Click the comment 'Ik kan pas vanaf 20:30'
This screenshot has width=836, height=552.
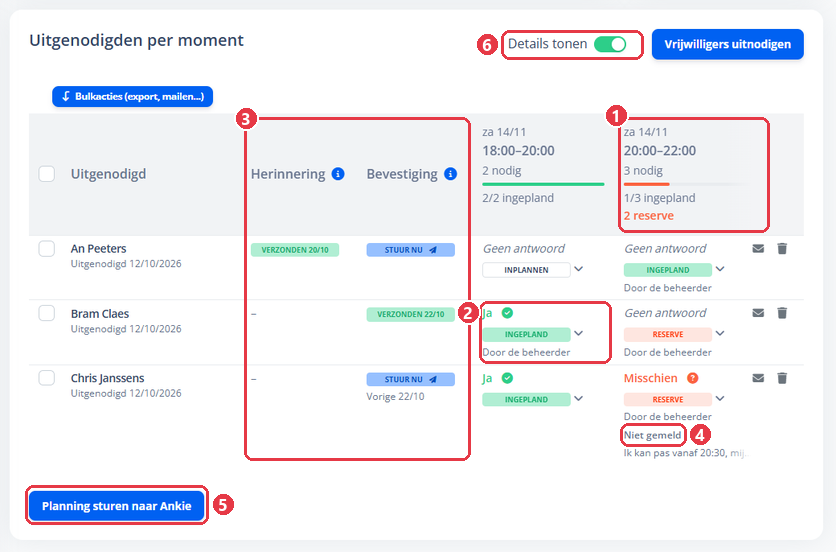(x=686, y=453)
